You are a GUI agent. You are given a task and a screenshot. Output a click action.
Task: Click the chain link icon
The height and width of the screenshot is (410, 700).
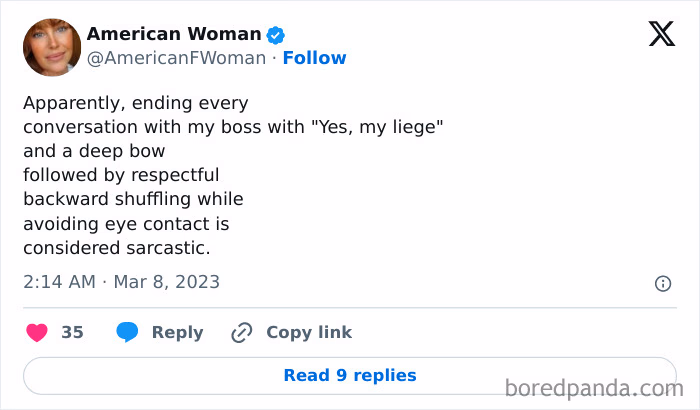tap(242, 333)
